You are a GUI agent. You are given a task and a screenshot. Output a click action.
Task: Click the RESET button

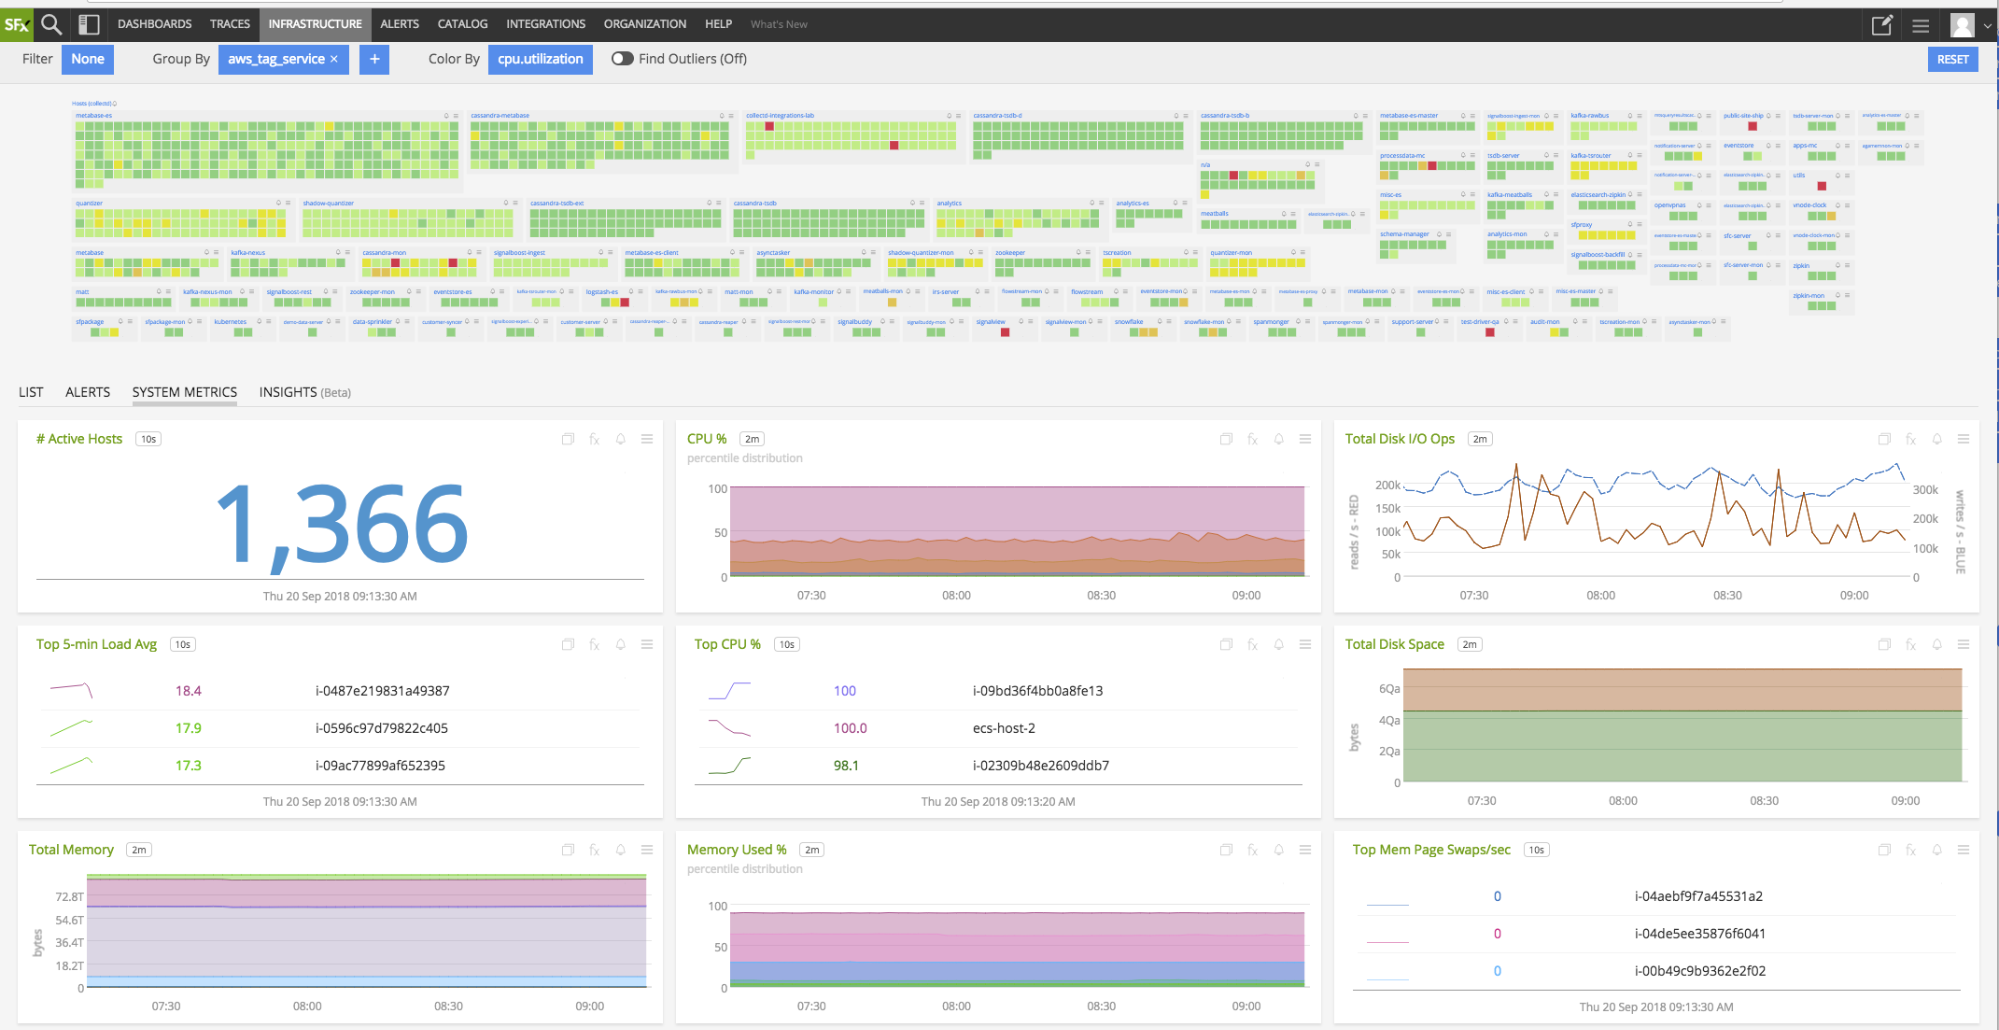pos(1952,59)
